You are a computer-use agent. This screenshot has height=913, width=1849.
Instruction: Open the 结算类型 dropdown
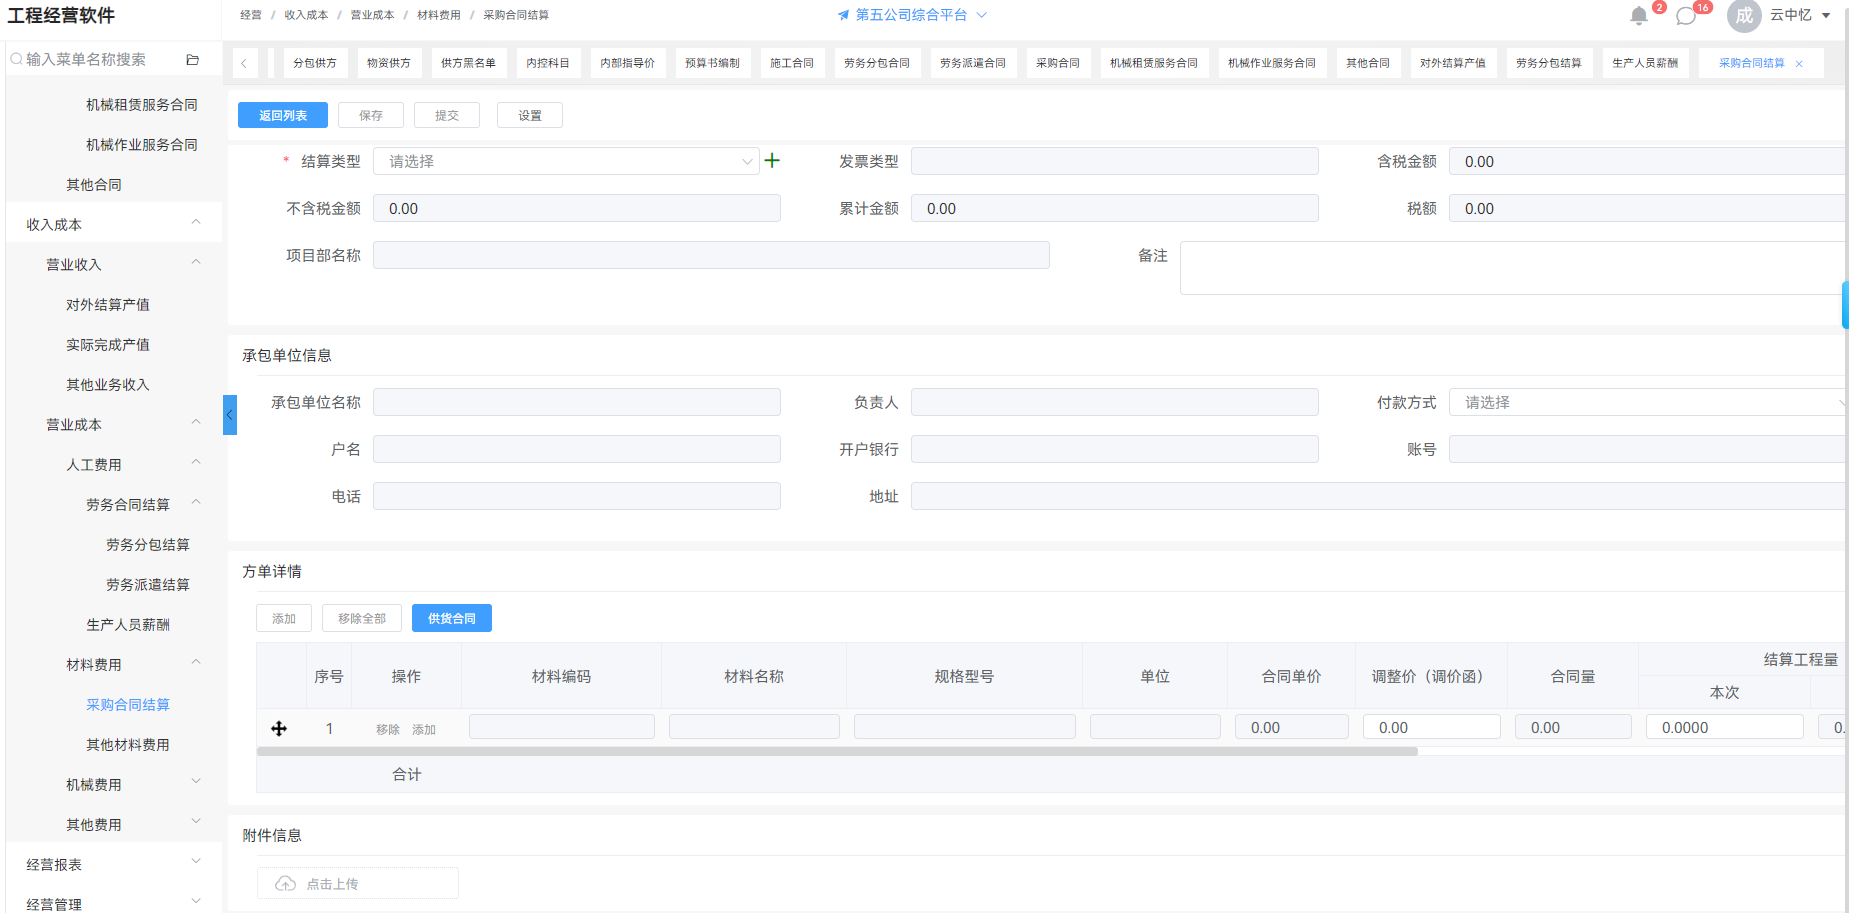point(566,161)
